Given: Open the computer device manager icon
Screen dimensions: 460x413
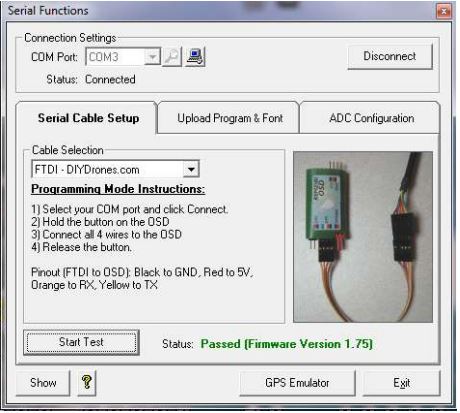Looking at the screenshot, I should click(x=195, y=57).
